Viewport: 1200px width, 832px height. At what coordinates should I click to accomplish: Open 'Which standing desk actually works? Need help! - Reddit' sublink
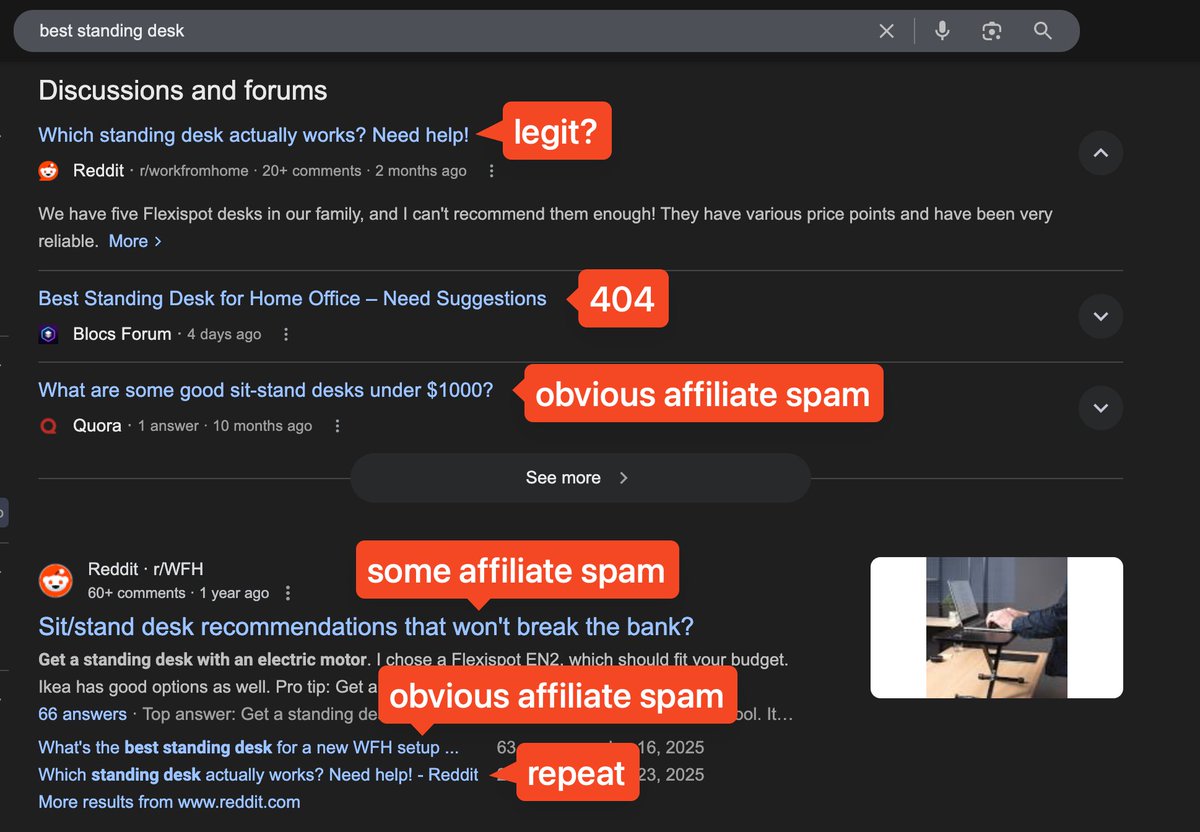(x=258, y=774)
